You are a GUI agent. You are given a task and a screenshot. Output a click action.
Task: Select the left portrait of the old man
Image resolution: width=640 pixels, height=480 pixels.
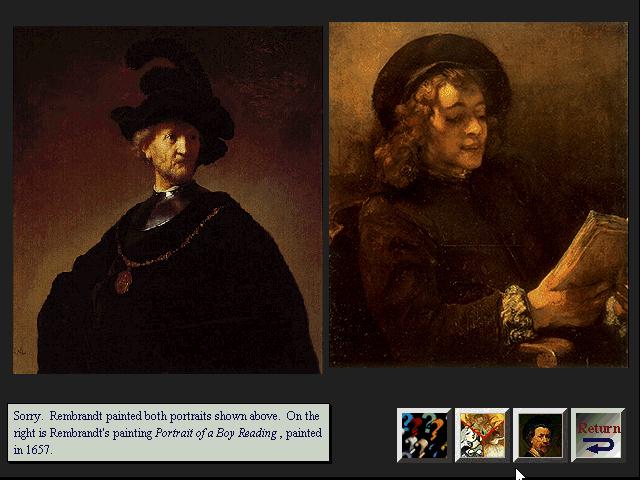point(167,200)
